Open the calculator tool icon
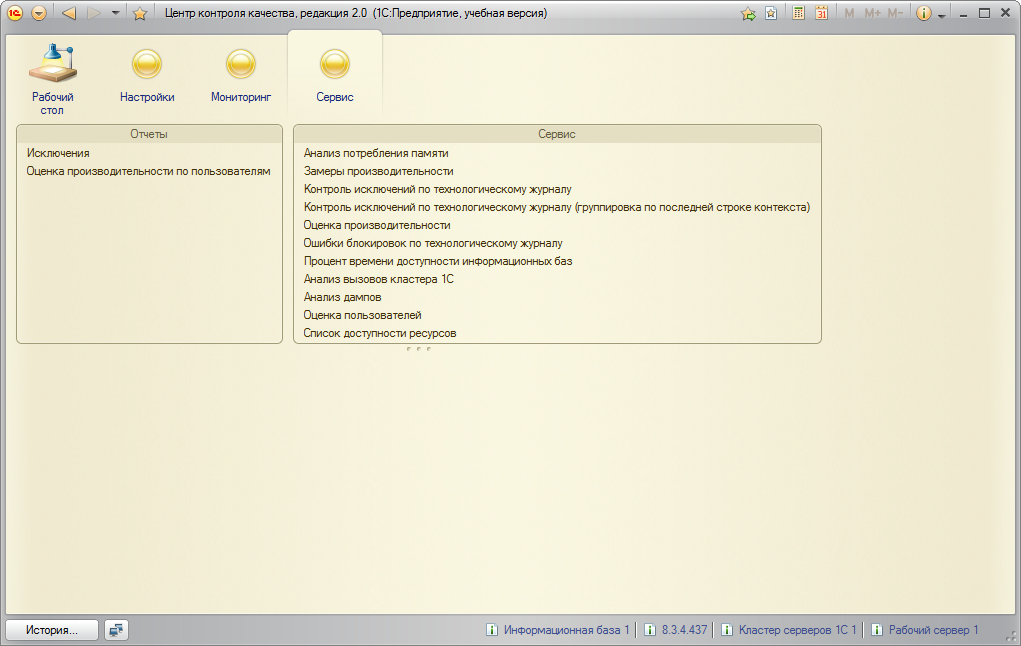The image size is (1021, 646). point(799,13)
